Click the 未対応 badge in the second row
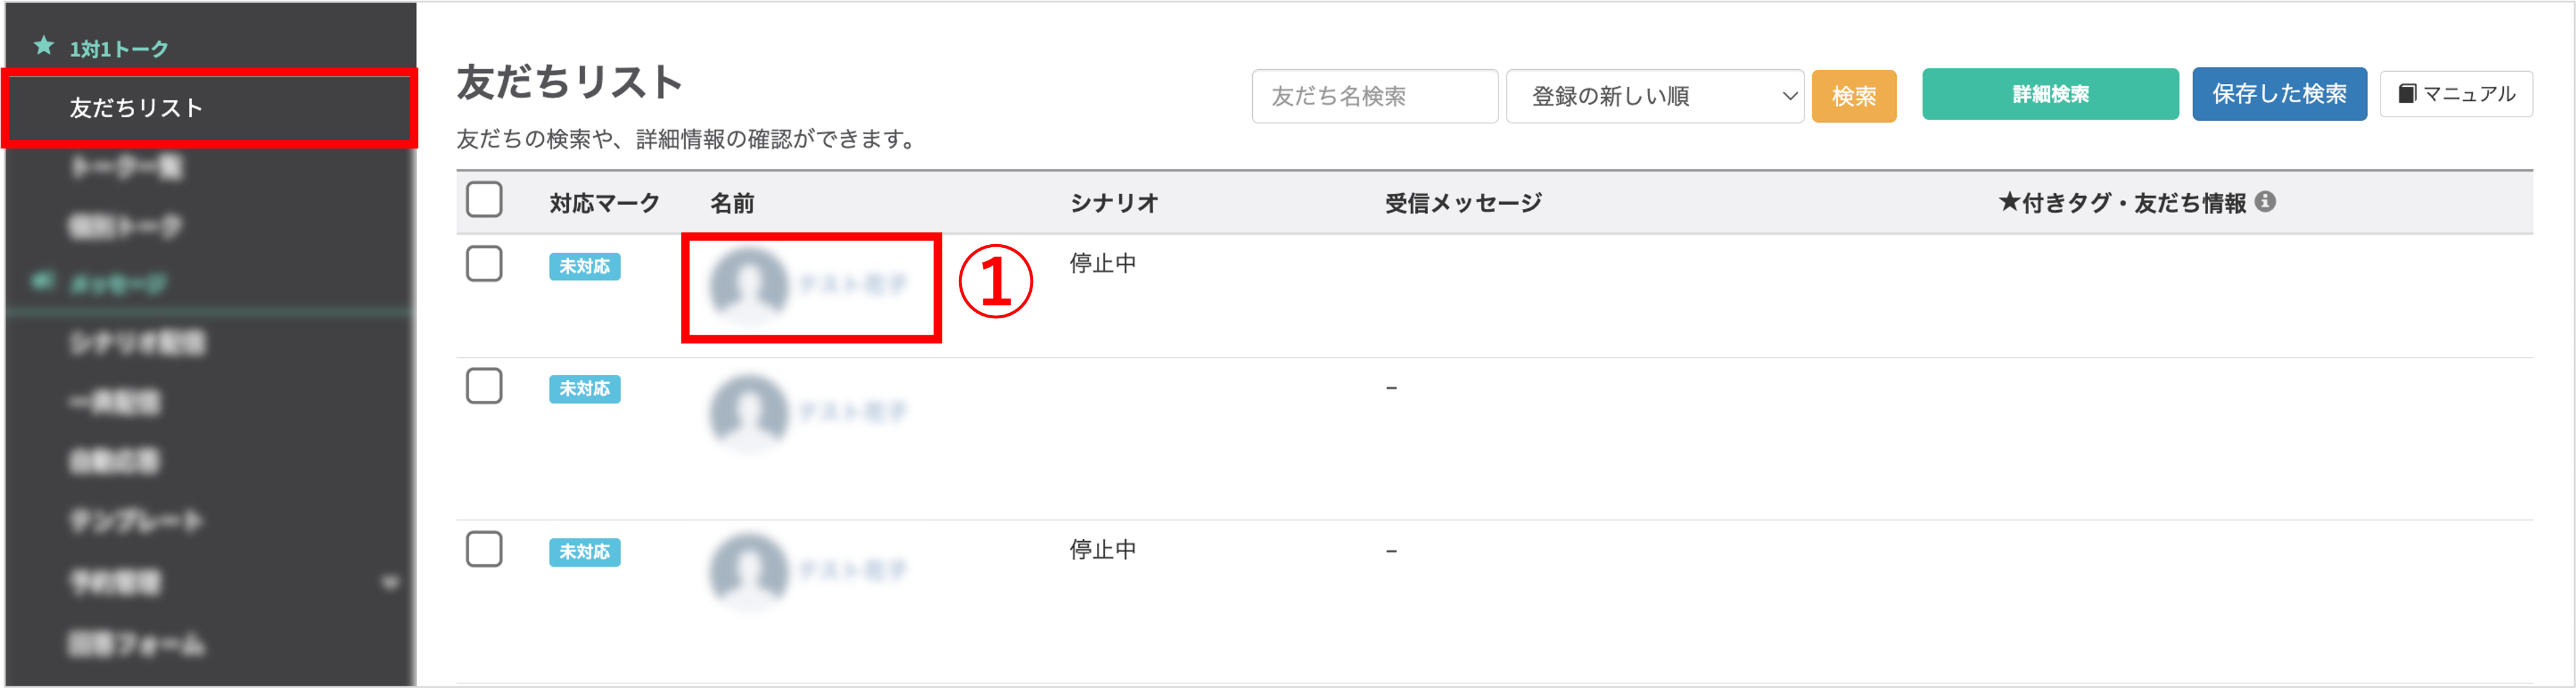This screenshot has height=690, width=2576. point(584,389)
